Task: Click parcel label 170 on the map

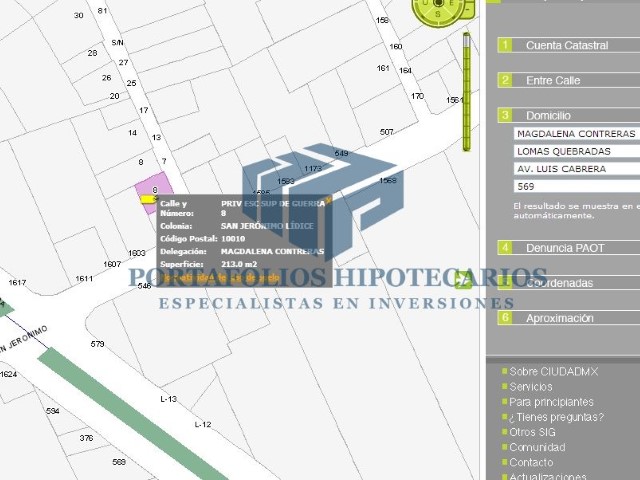Action: (x=418, y=96)
